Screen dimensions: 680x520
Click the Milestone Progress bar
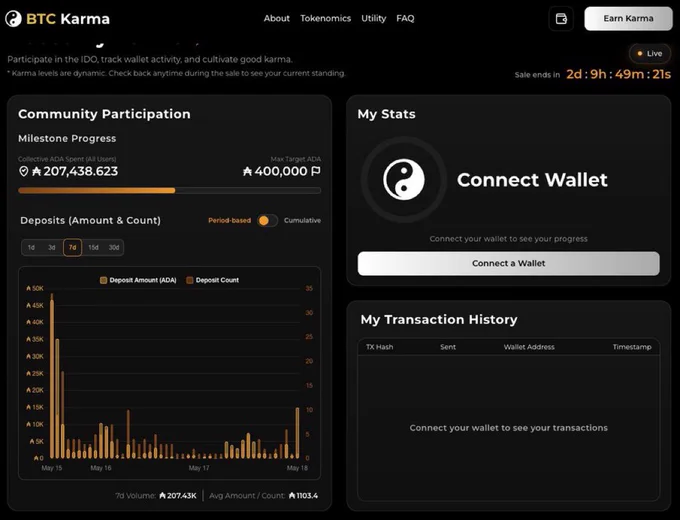170,190
